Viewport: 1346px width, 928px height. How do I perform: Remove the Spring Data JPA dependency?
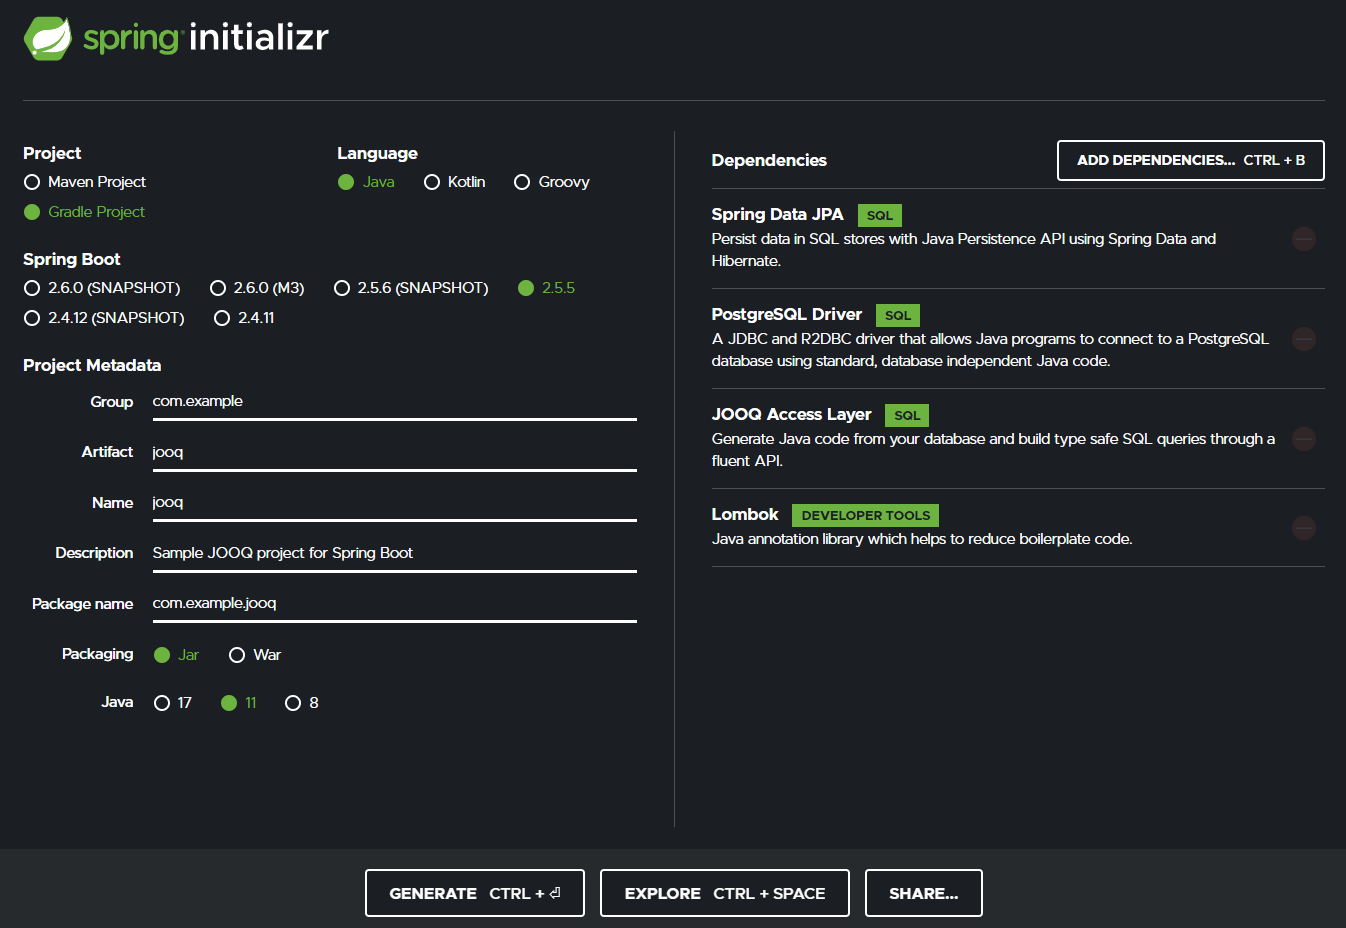[1303, 239]
